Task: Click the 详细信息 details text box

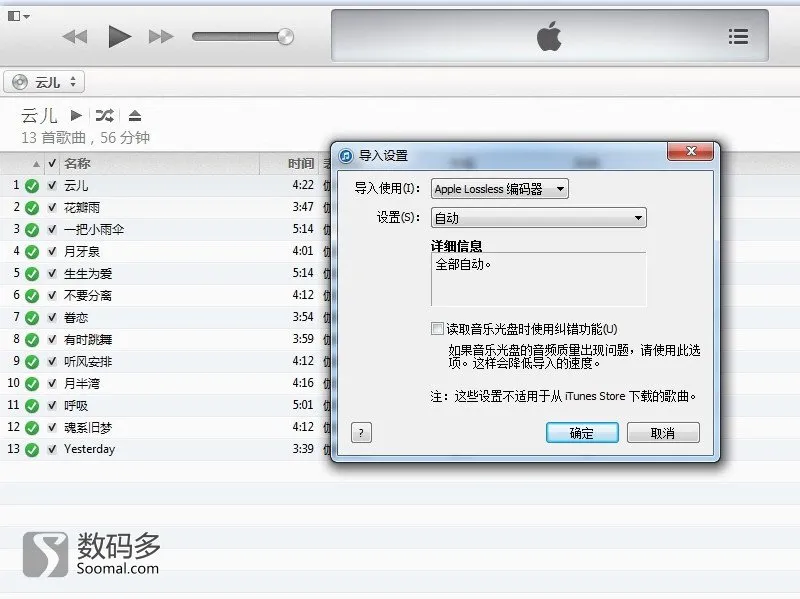Action: [539, 279]
